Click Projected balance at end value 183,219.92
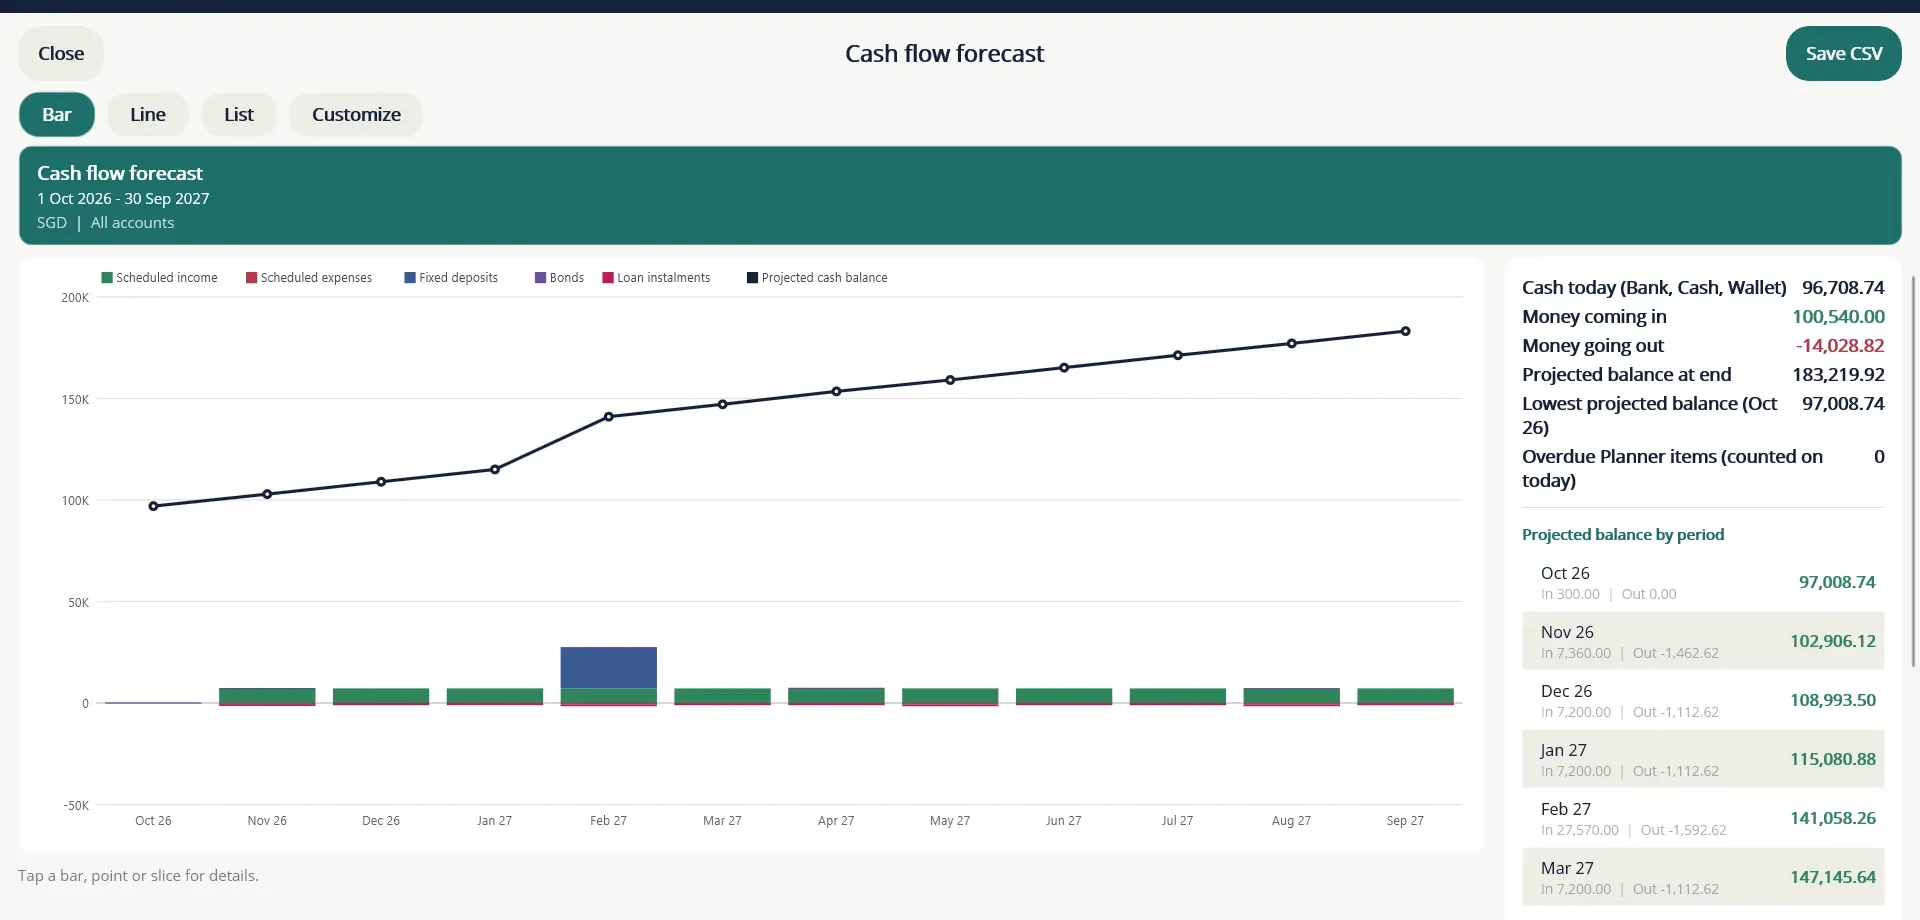Image resolution: width=1920 pixels, height=920 pixels. coord(1838,375)
